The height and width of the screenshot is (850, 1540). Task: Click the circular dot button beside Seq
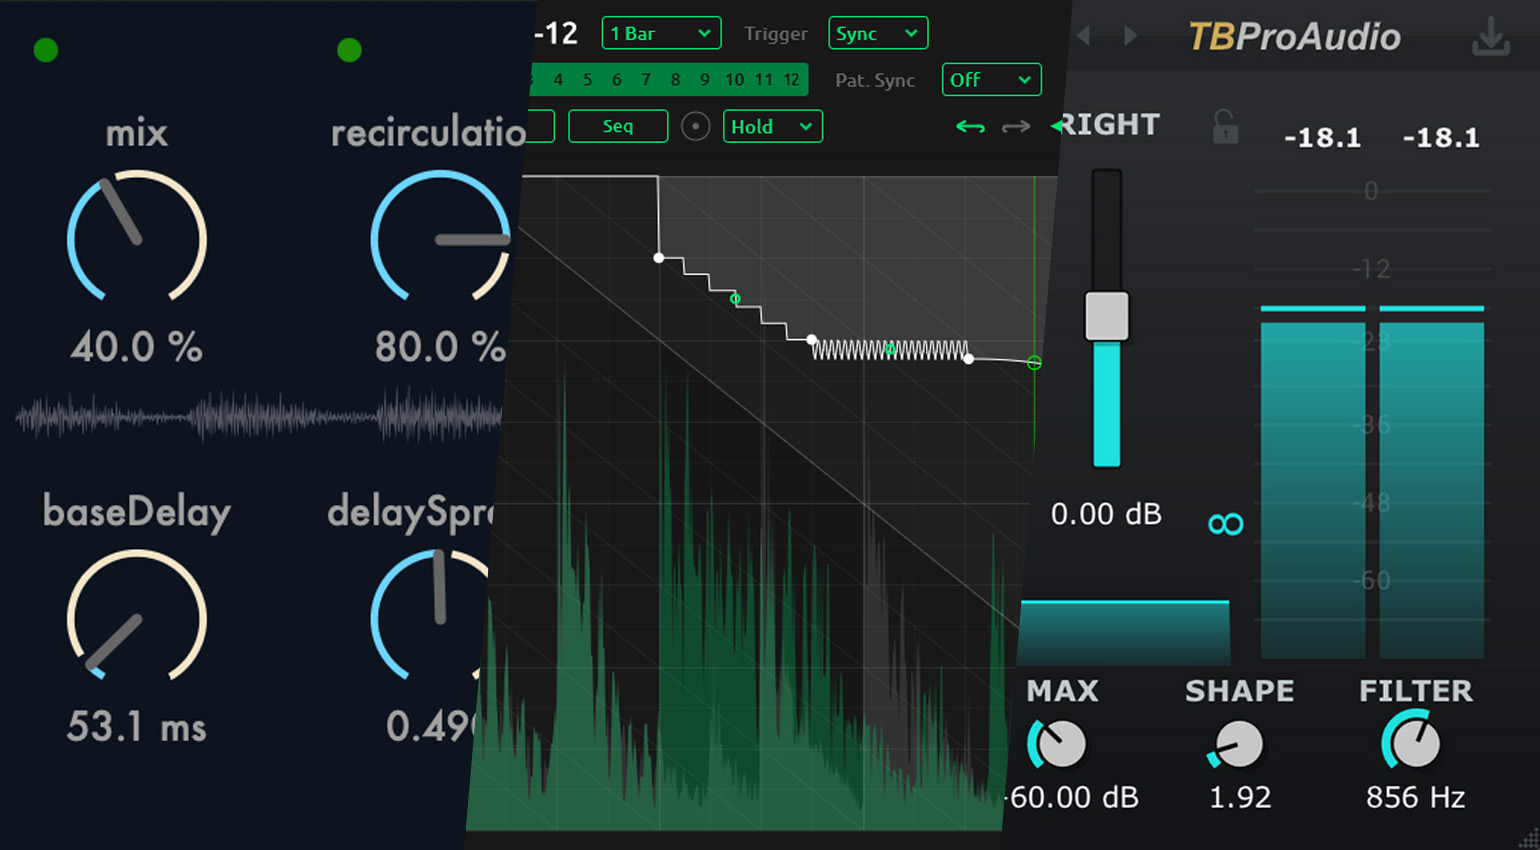click(695, 126)
